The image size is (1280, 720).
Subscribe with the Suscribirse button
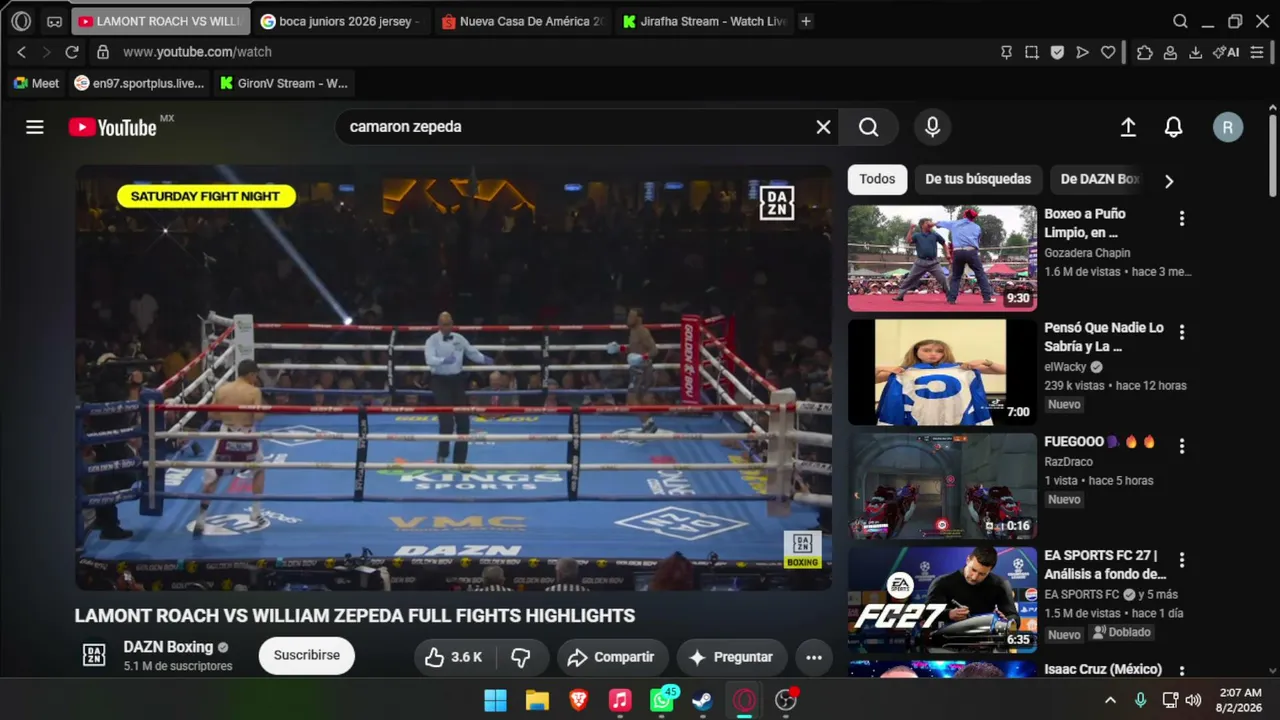tap(307, 655)
